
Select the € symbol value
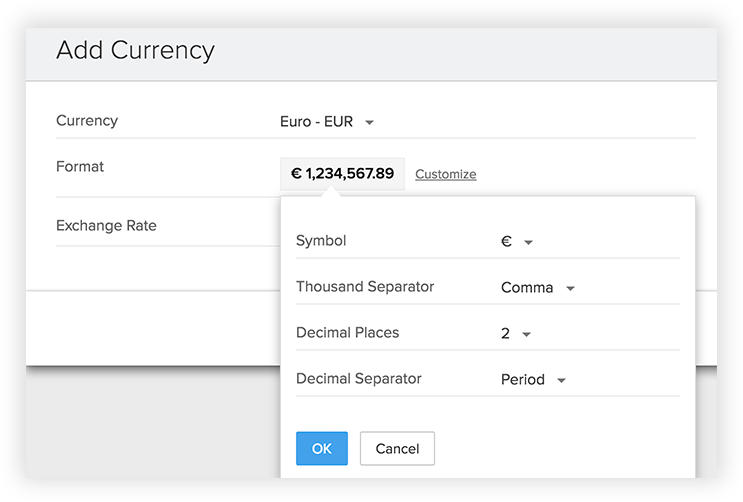coord(506,241)
